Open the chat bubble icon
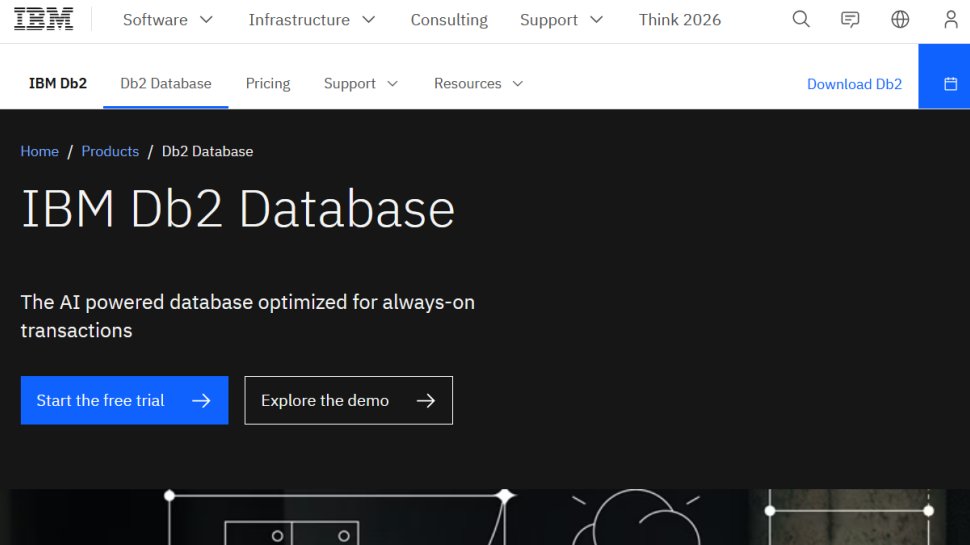 coord(850,20)
